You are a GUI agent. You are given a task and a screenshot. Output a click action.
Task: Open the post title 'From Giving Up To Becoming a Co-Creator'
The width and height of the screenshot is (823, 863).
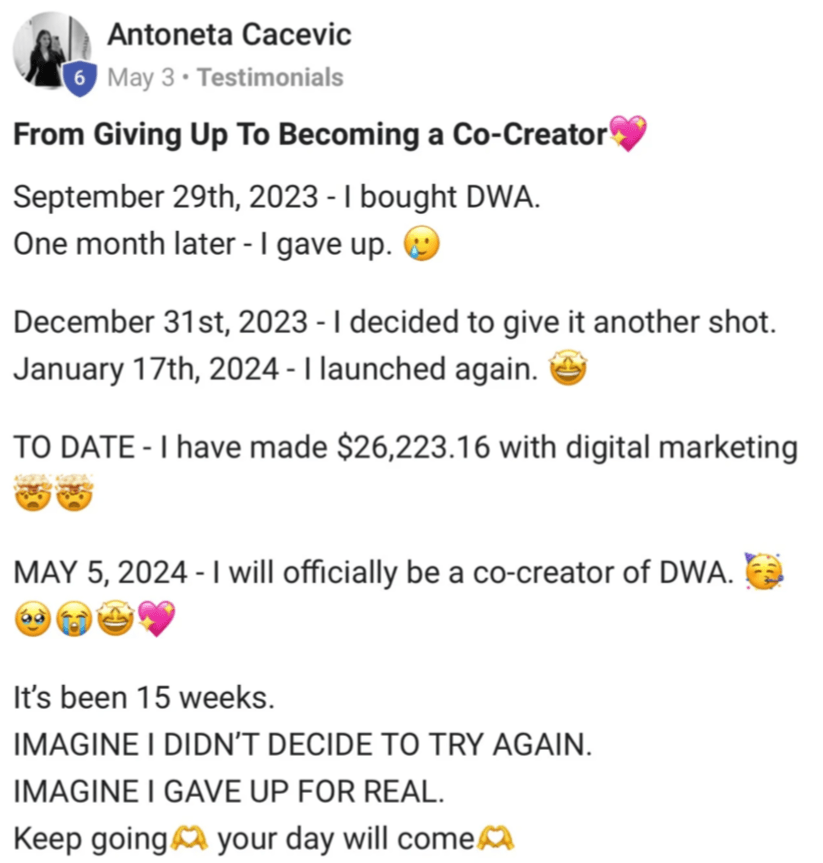coord(310,135)
